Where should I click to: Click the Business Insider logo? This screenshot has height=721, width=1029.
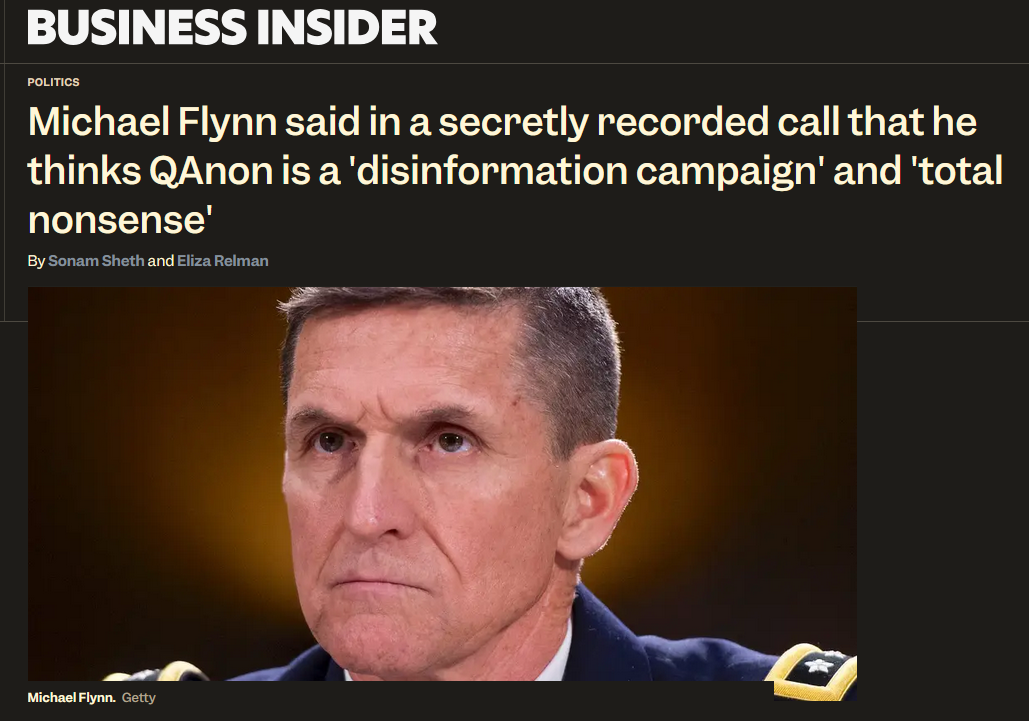tap(232, 28)
